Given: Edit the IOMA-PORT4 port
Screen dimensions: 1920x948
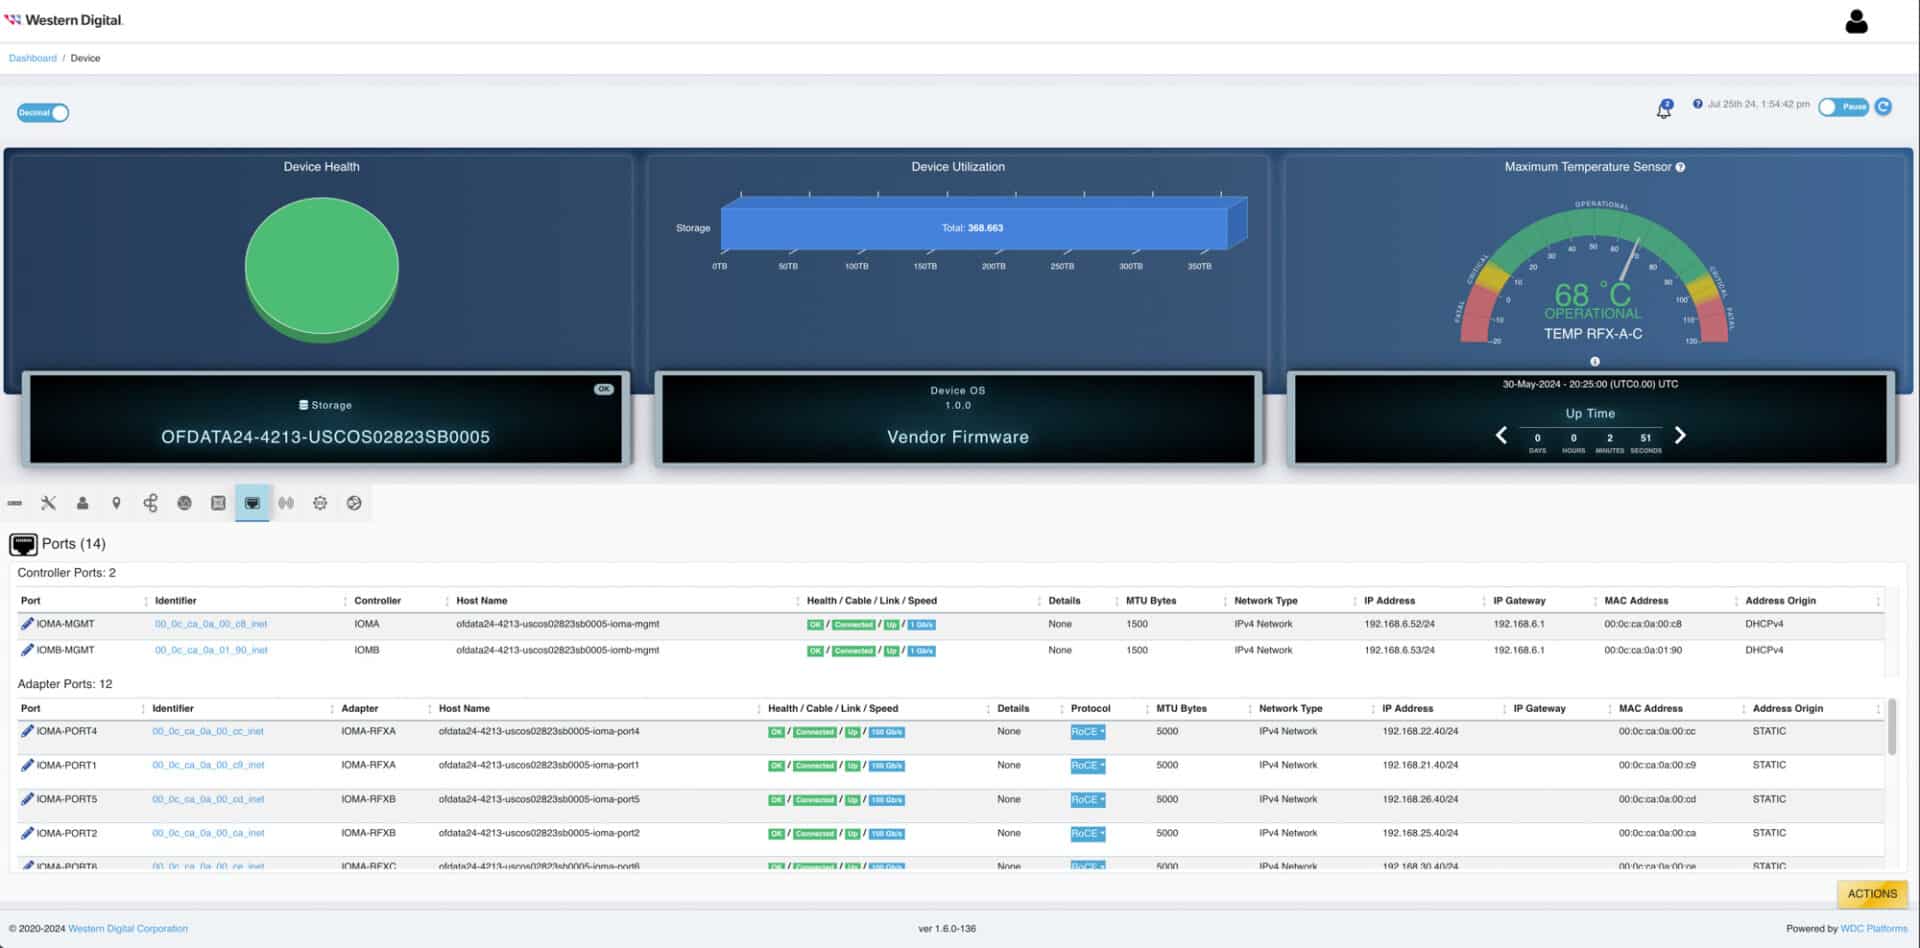Looking at the screenshot, I should 27,731.
